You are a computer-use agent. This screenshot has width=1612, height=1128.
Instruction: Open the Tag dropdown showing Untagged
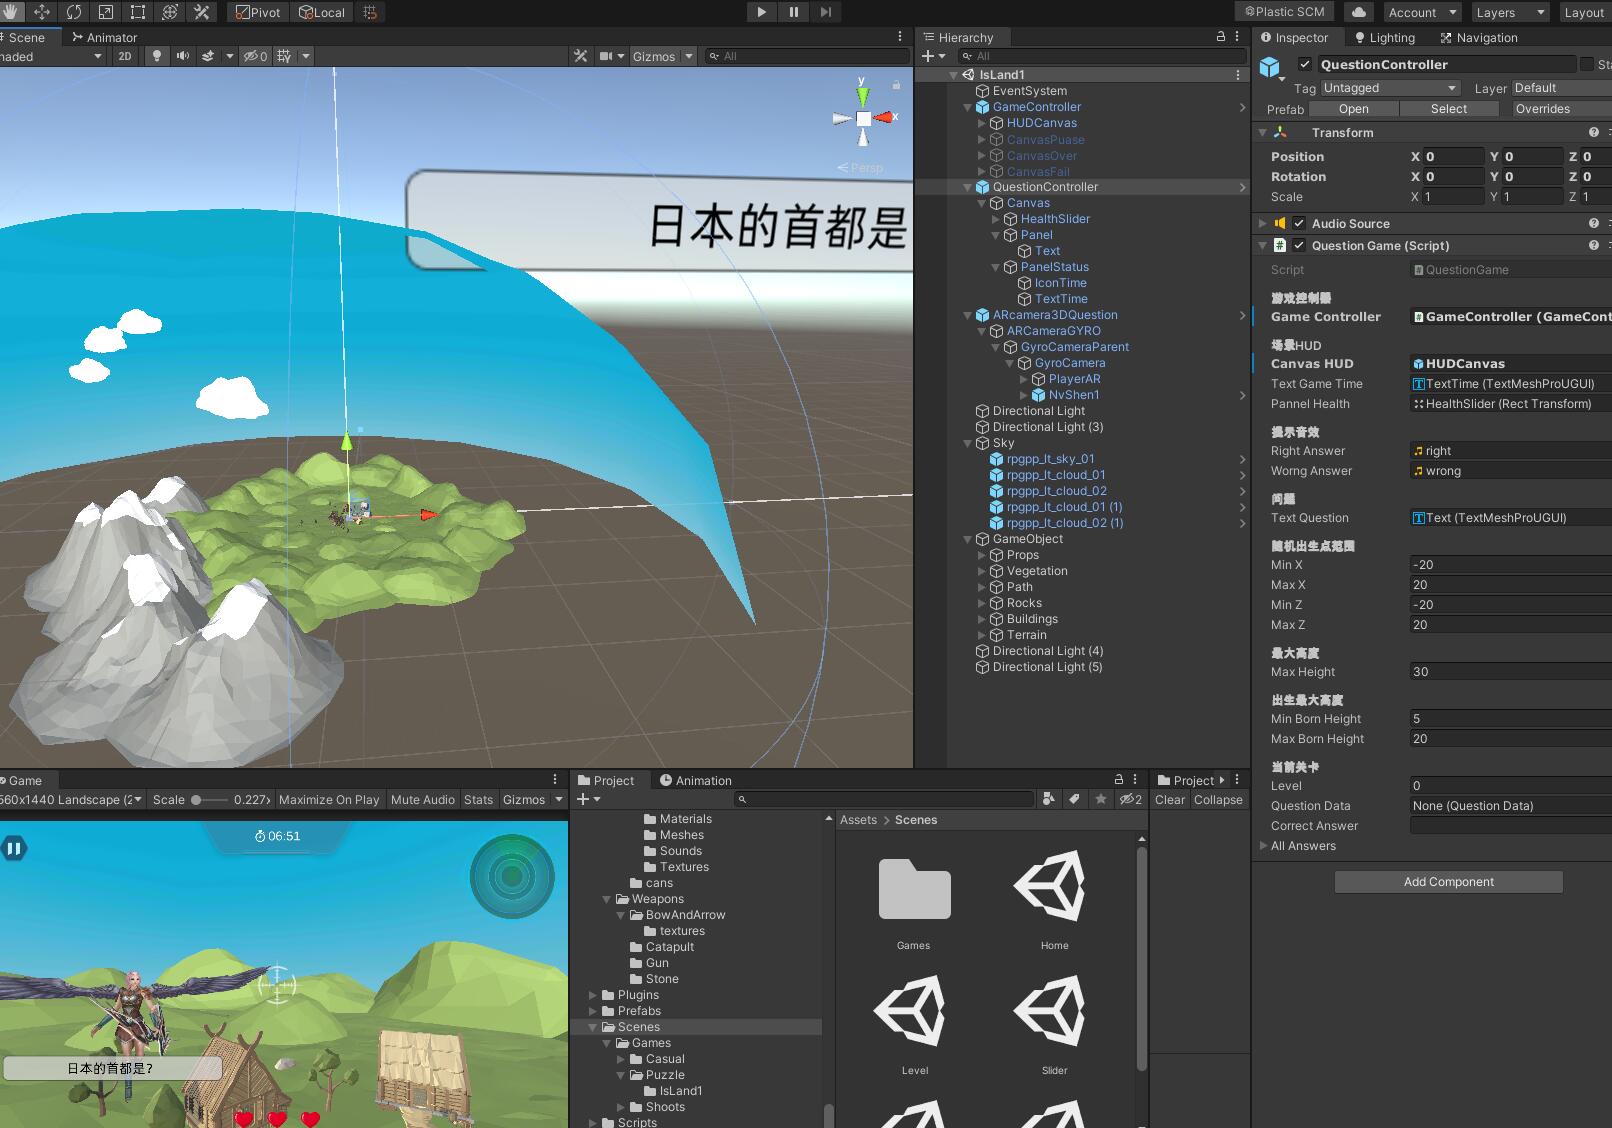pyautogui.click(x=1390, y=88)
